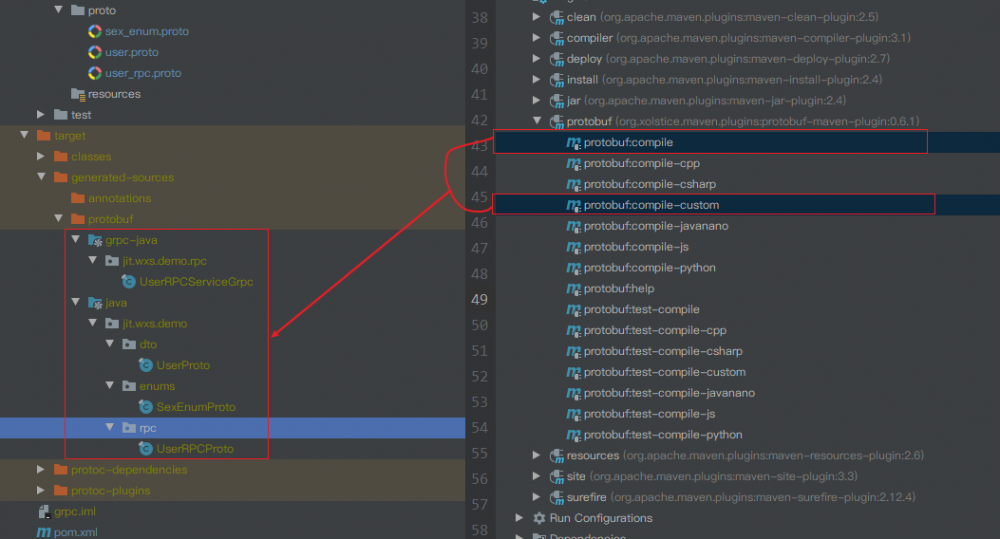This screenshot has width=1000, height=539.
Task: Click the enums package folder icon
Action: [x=129, y=386]
